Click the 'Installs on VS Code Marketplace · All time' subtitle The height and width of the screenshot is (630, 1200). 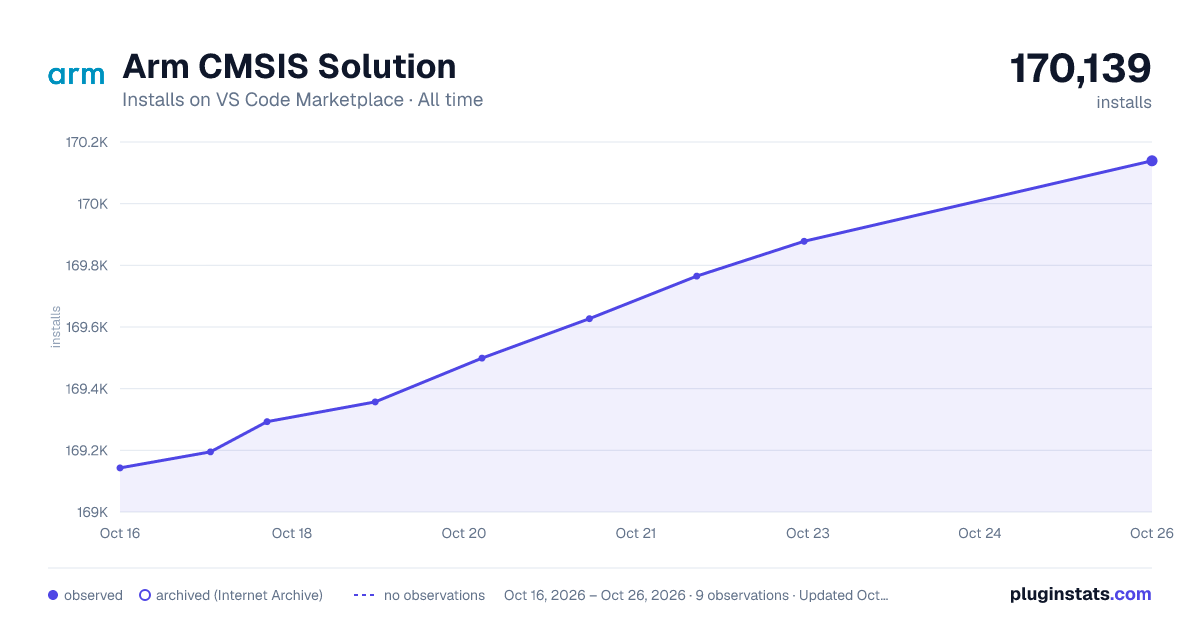pos(302,100)
